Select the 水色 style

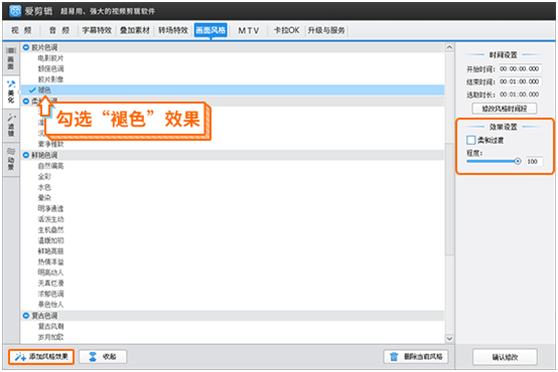44,187
